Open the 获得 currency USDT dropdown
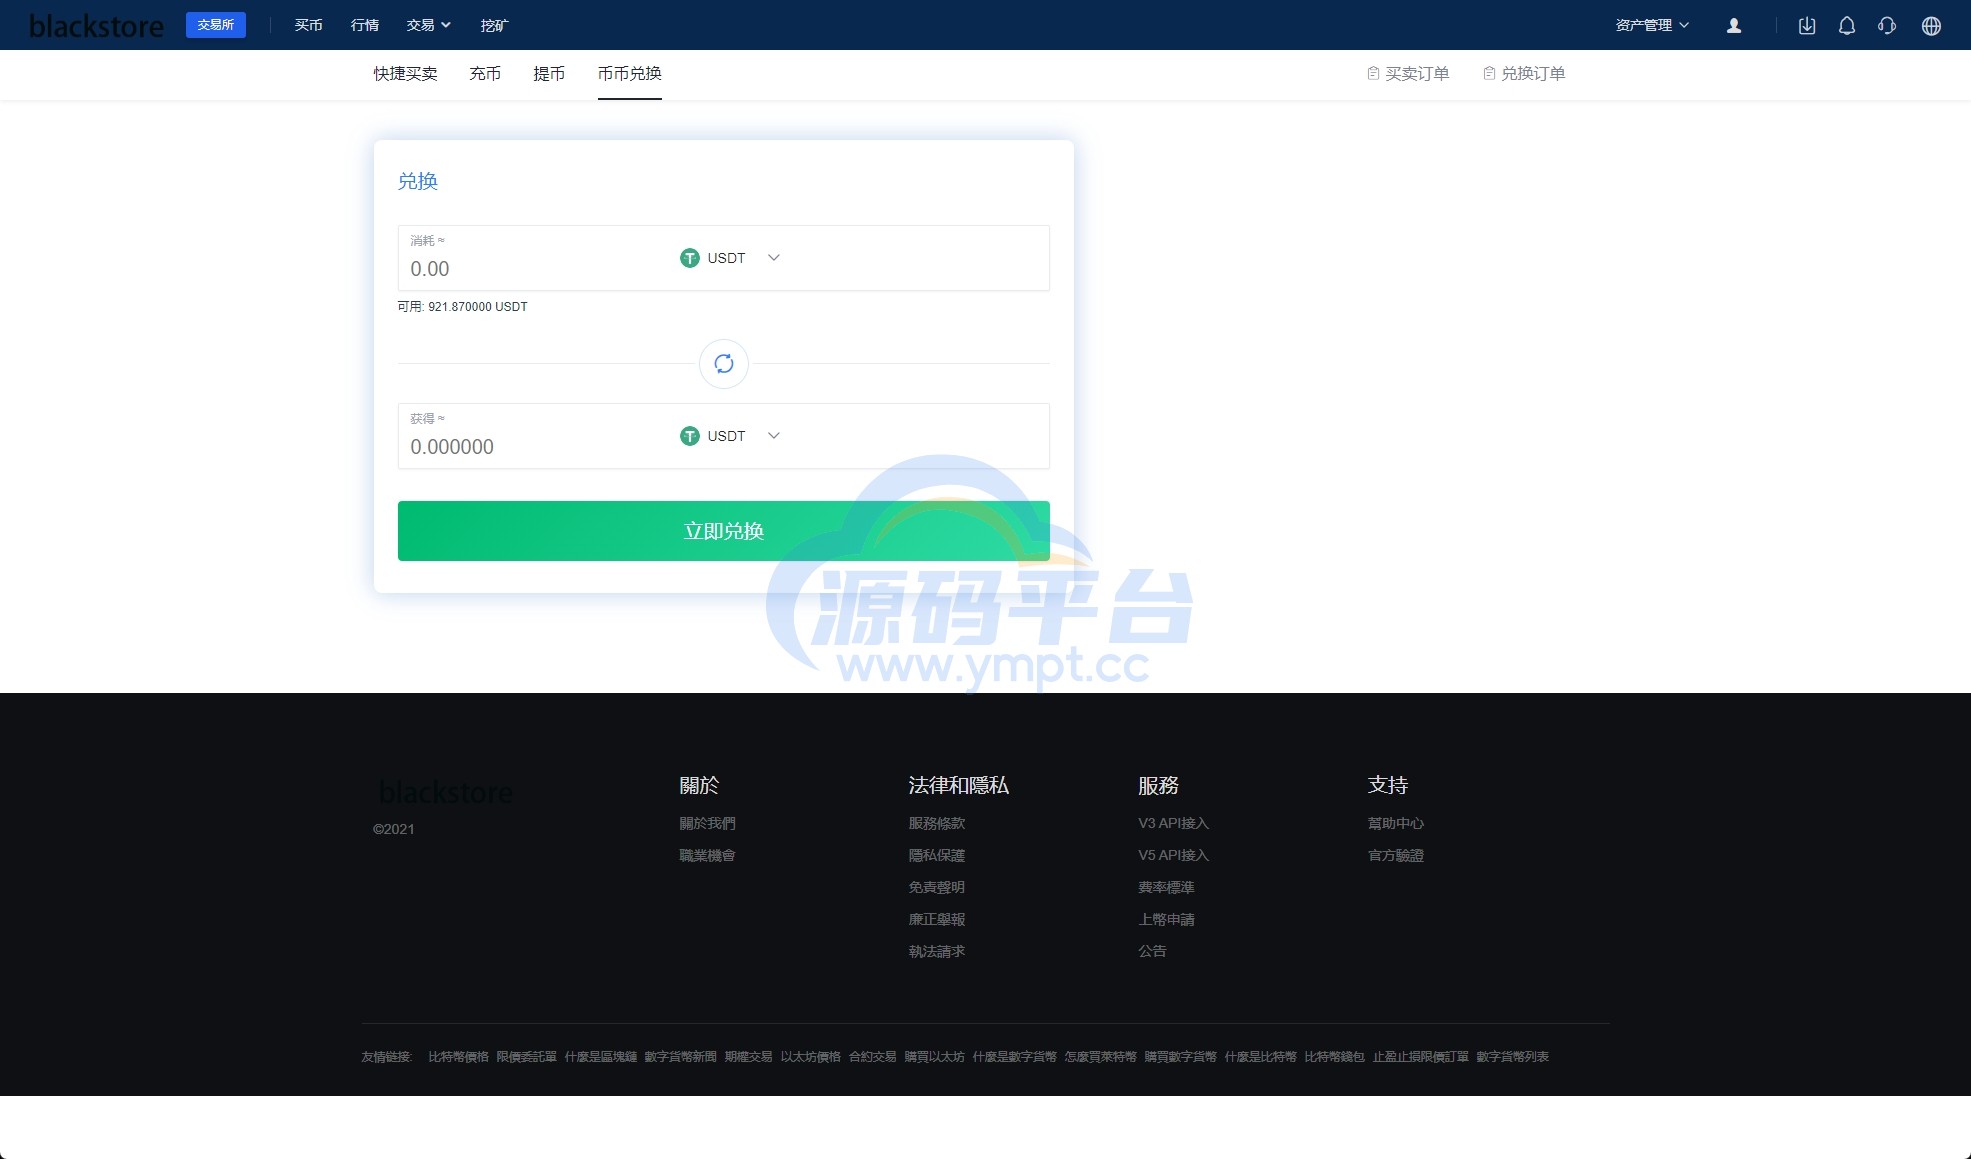1971x1159 pixels. (x=730, y=436)
